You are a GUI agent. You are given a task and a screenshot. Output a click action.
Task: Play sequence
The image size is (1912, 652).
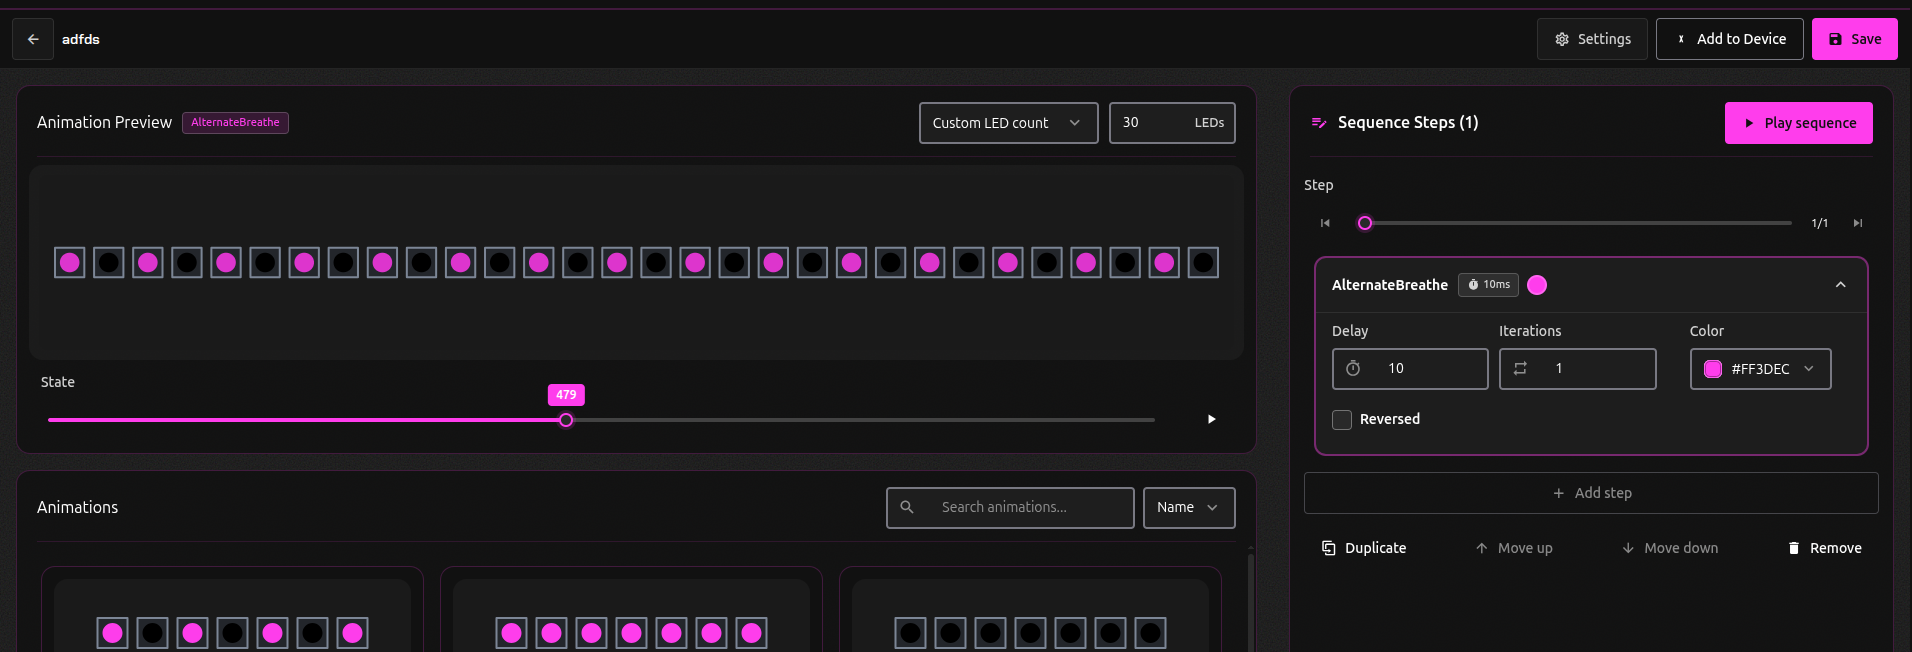pos(1798,123)
